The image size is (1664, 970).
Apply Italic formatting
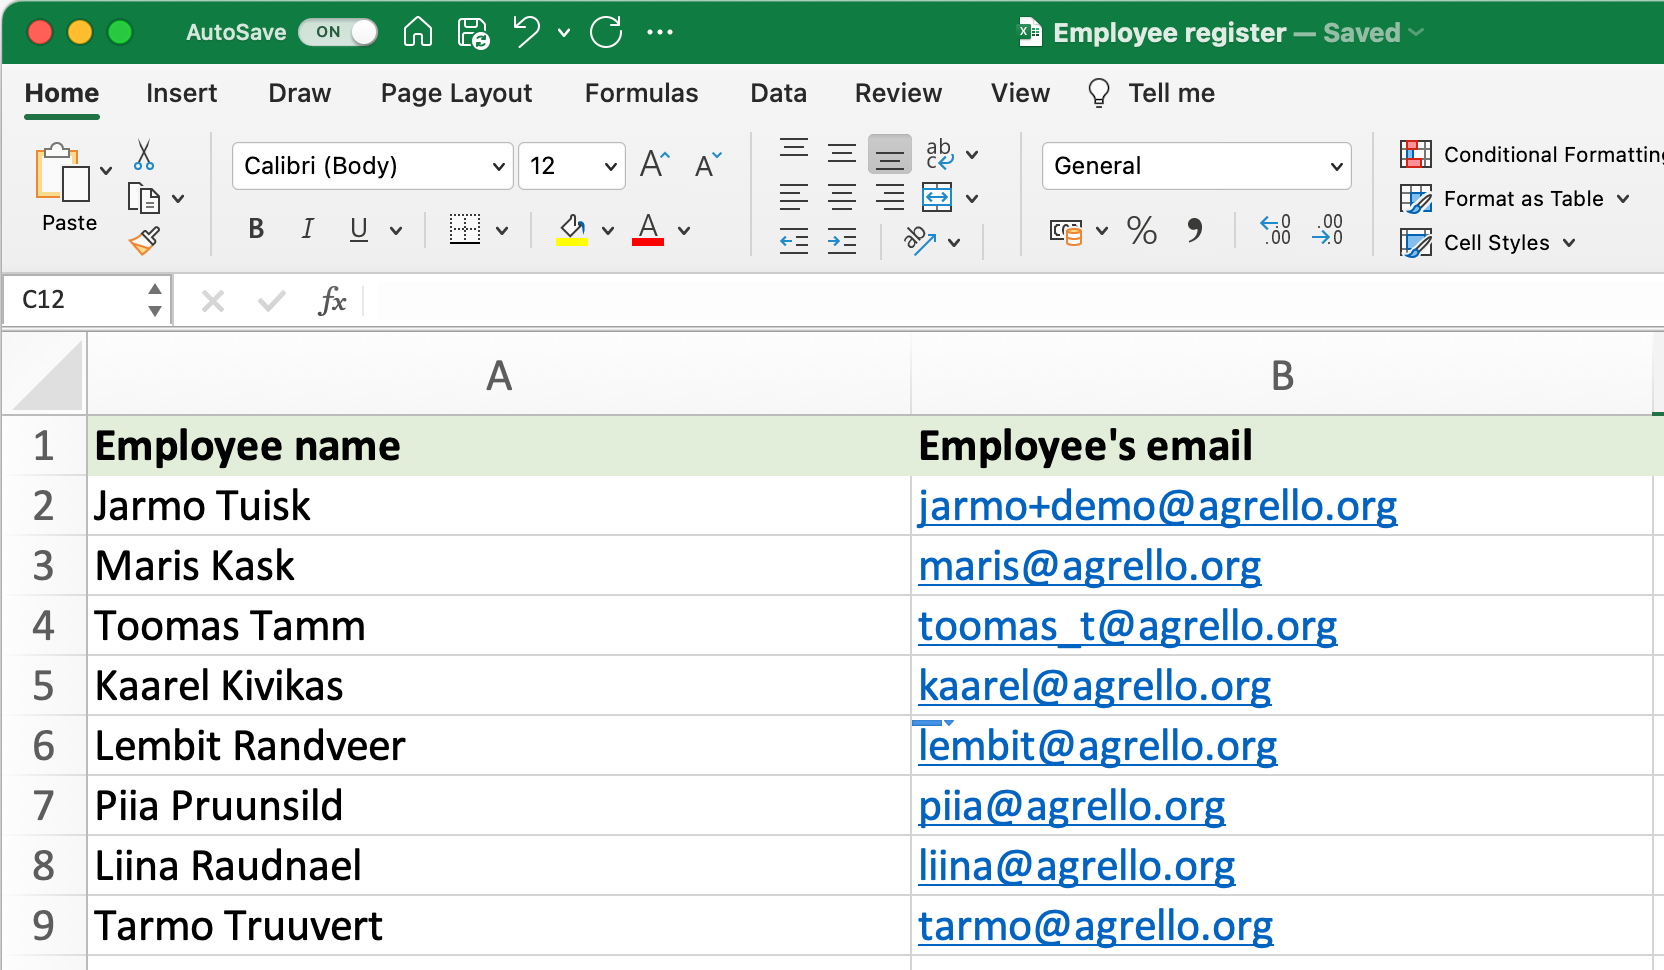(307, 230)
